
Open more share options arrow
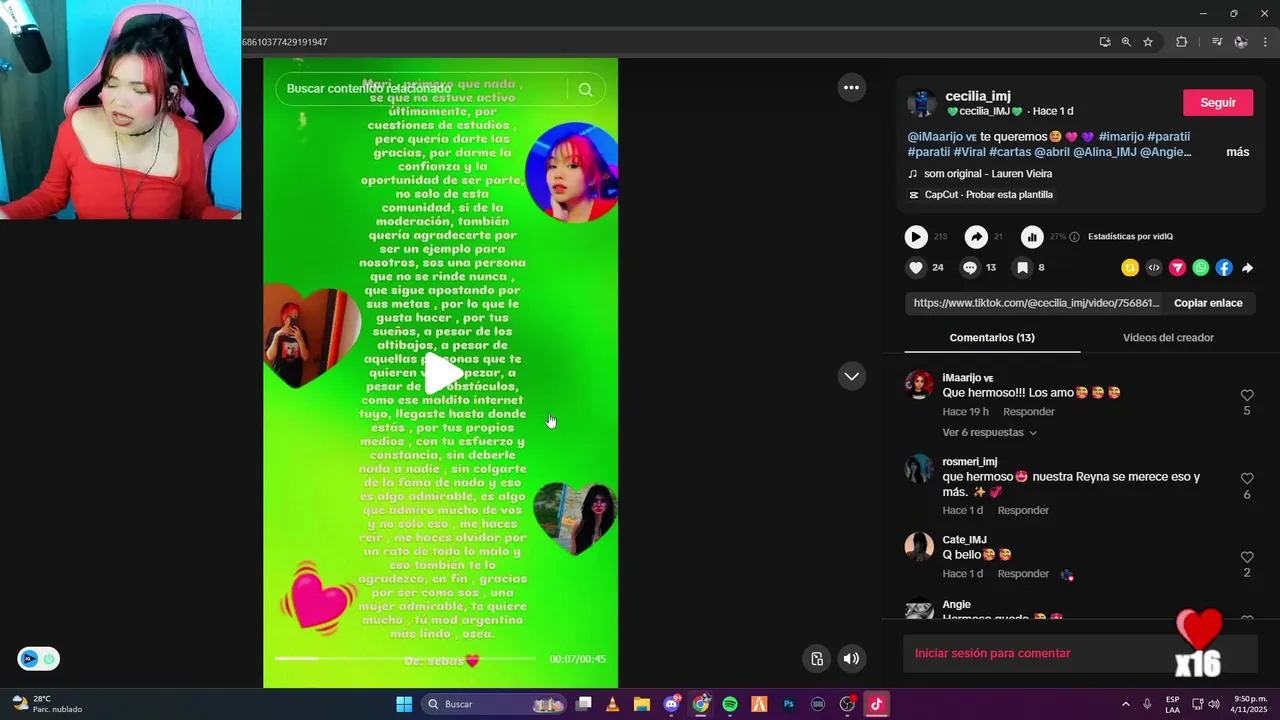click(1248, 268)
